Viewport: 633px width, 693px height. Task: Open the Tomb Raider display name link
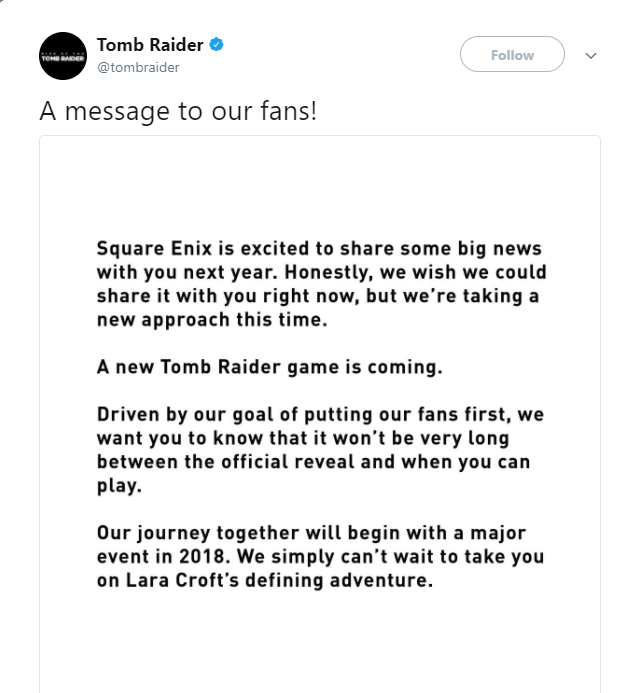150,45
